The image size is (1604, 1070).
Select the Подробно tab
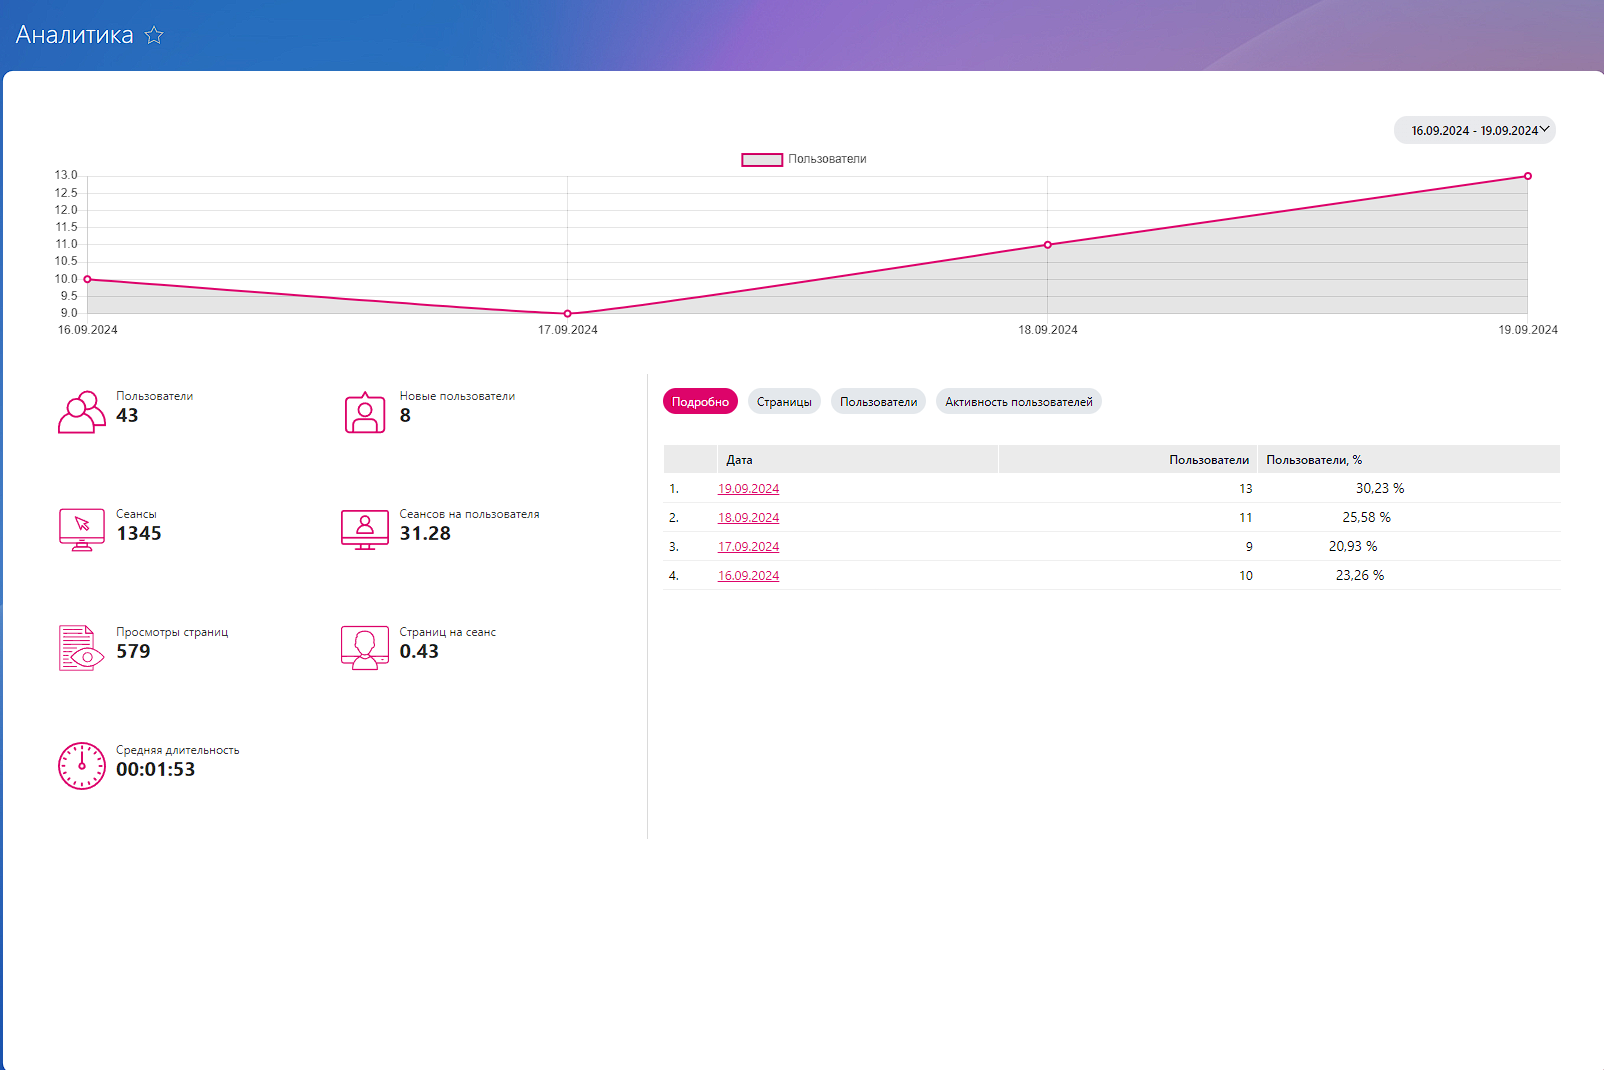[x=700, y=402]
